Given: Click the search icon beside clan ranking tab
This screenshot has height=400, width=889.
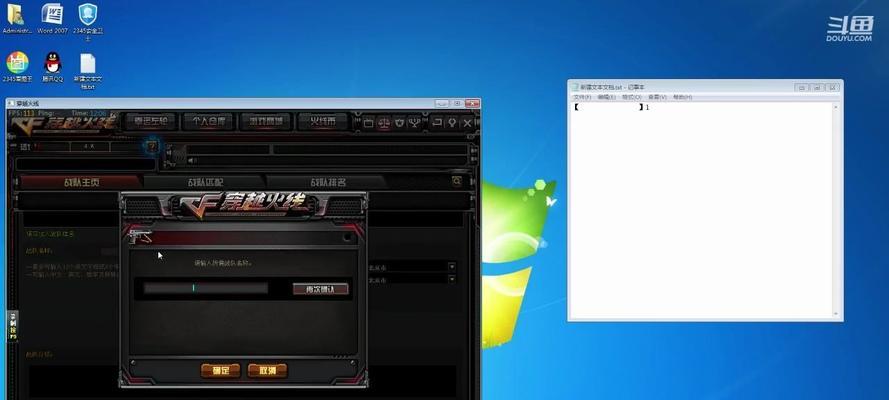Looking at the screenshot, I should click(456, 181).
